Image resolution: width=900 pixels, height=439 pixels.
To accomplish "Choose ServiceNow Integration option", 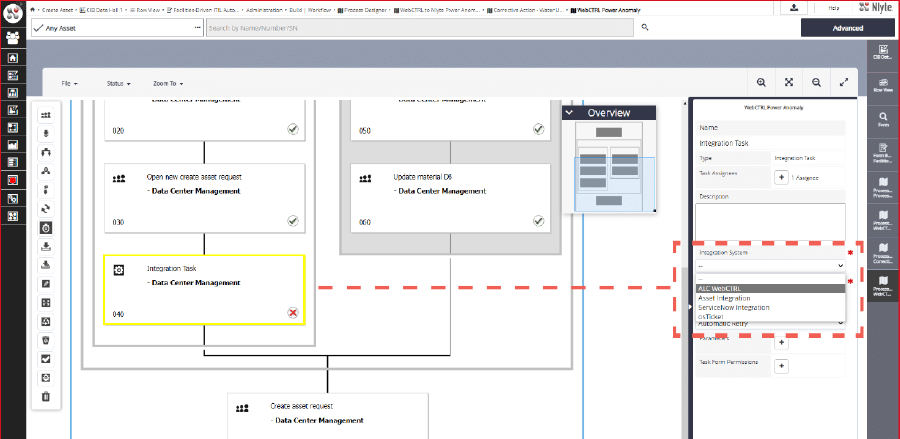I will click(770, 308).
